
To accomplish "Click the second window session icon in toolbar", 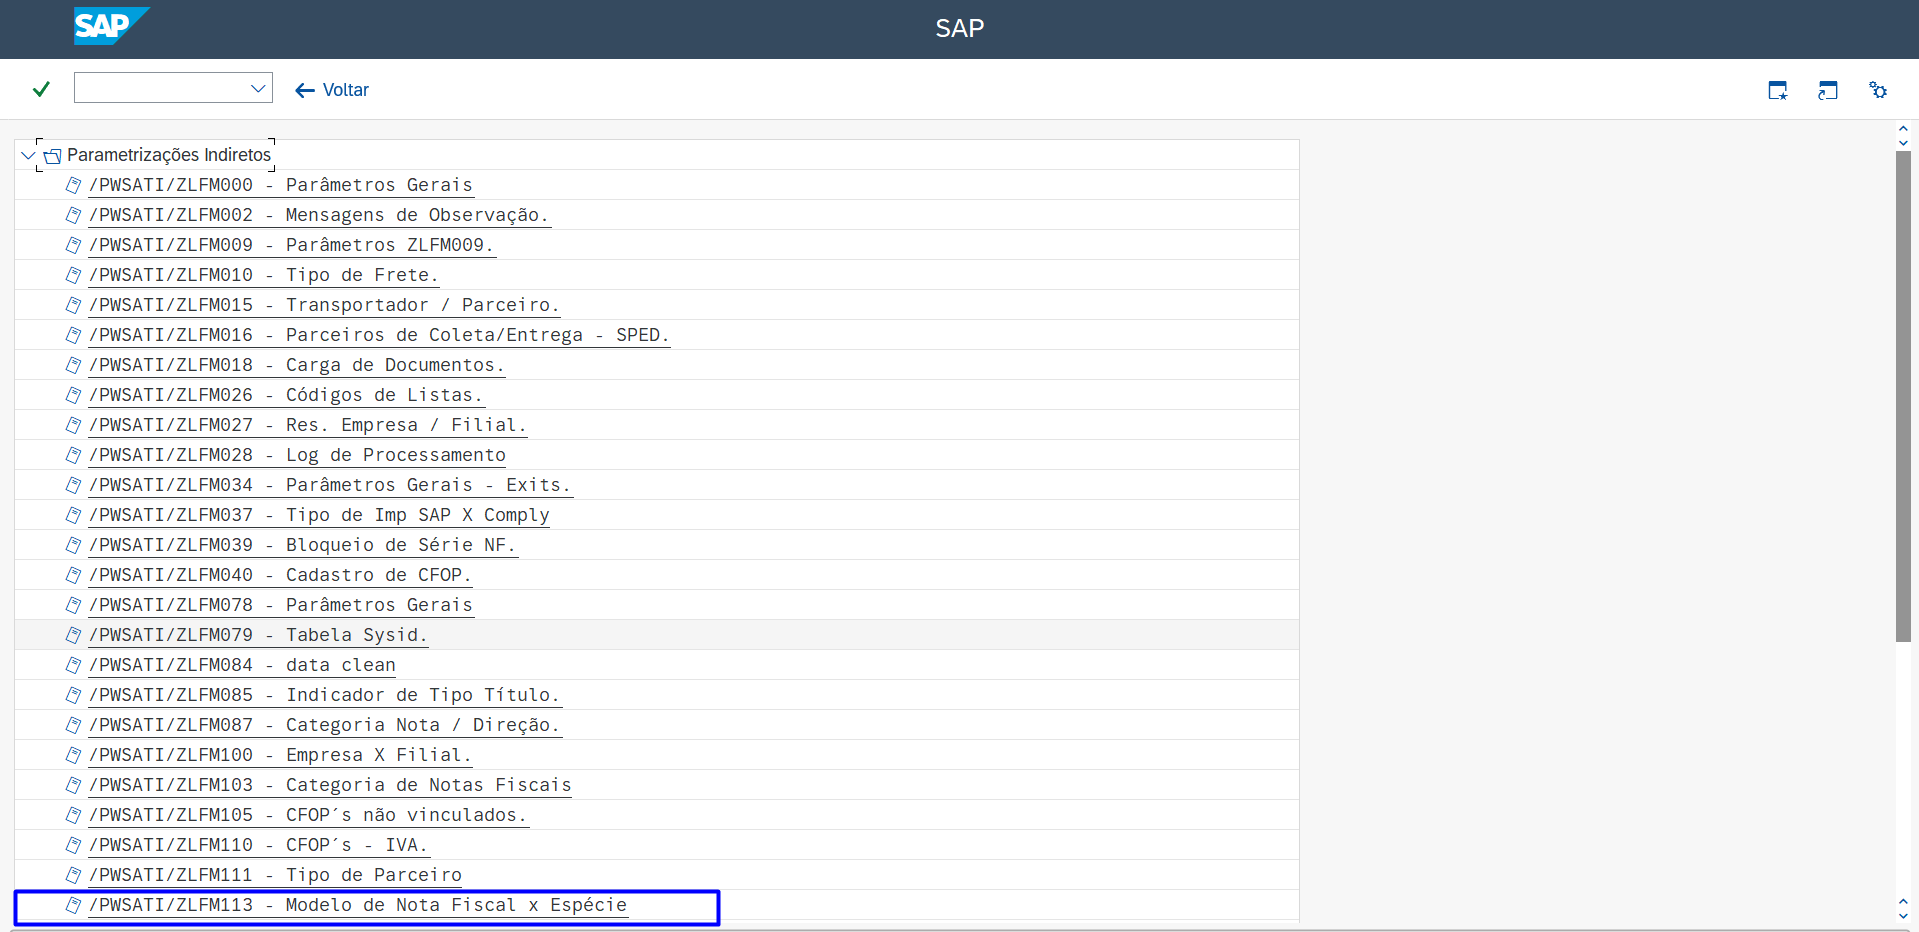I will pos(1827,91).
